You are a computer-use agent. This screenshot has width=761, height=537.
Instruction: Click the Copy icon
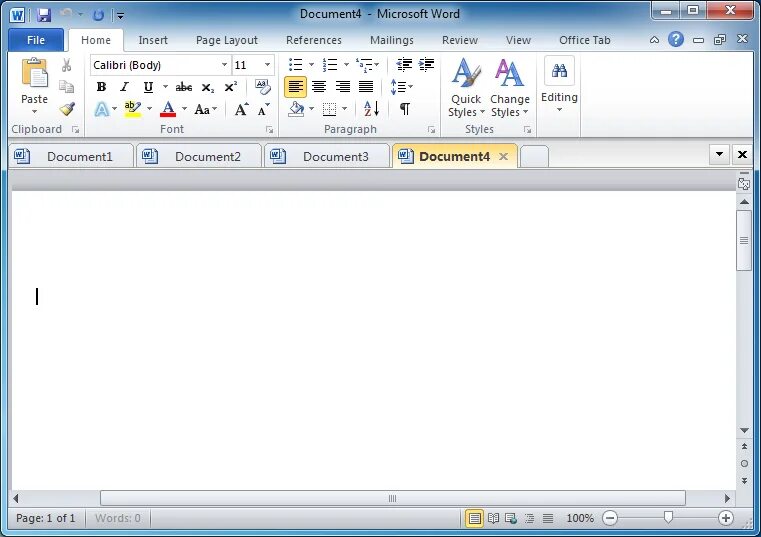coord(66,86)
